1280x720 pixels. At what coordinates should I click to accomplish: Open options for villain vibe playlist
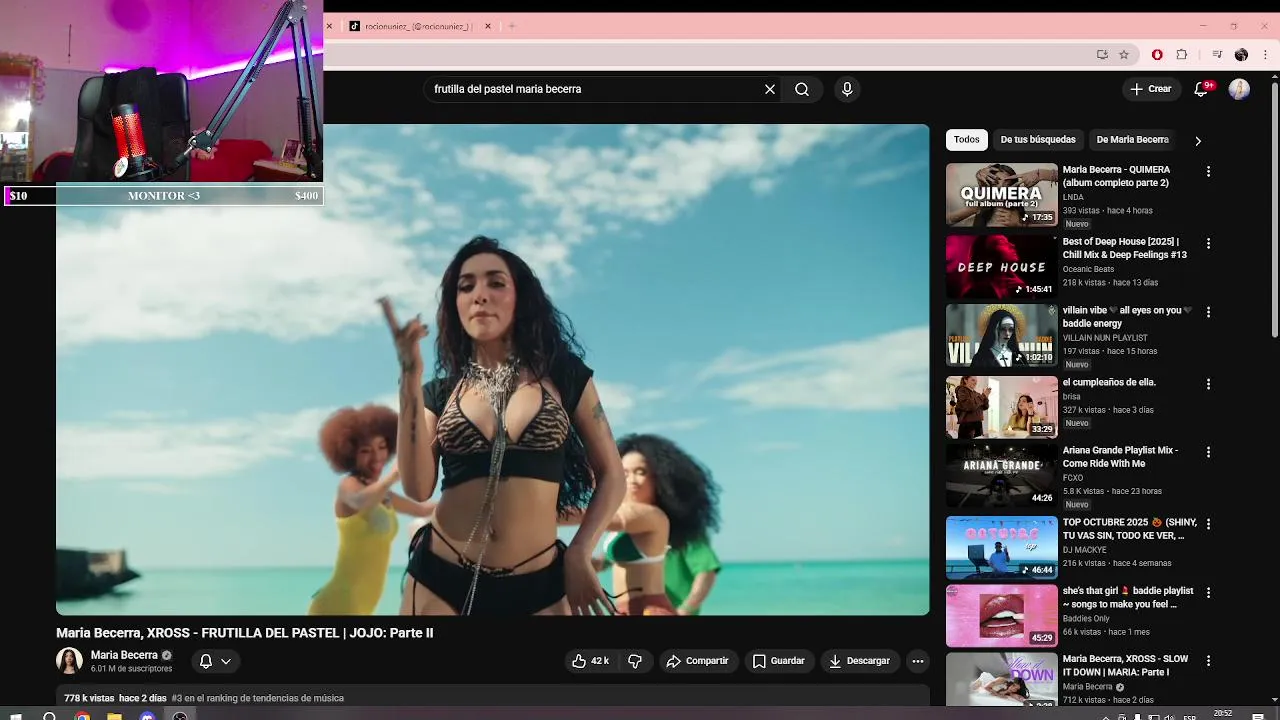click(1208, 312)
